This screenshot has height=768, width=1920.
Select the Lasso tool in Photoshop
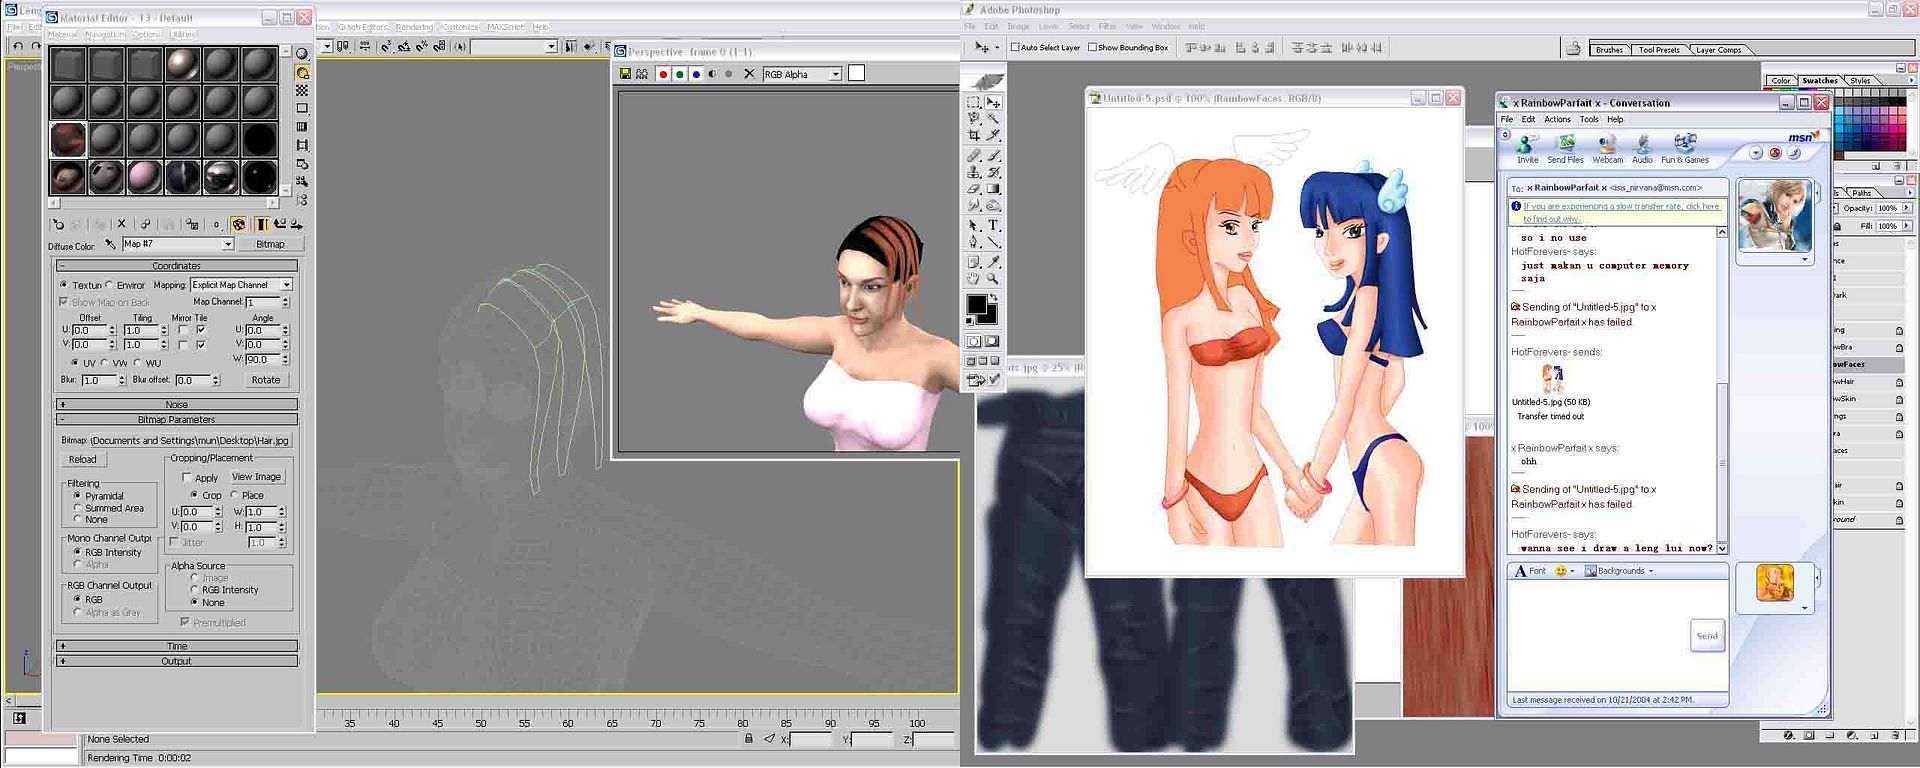click(x=974, y=119)
